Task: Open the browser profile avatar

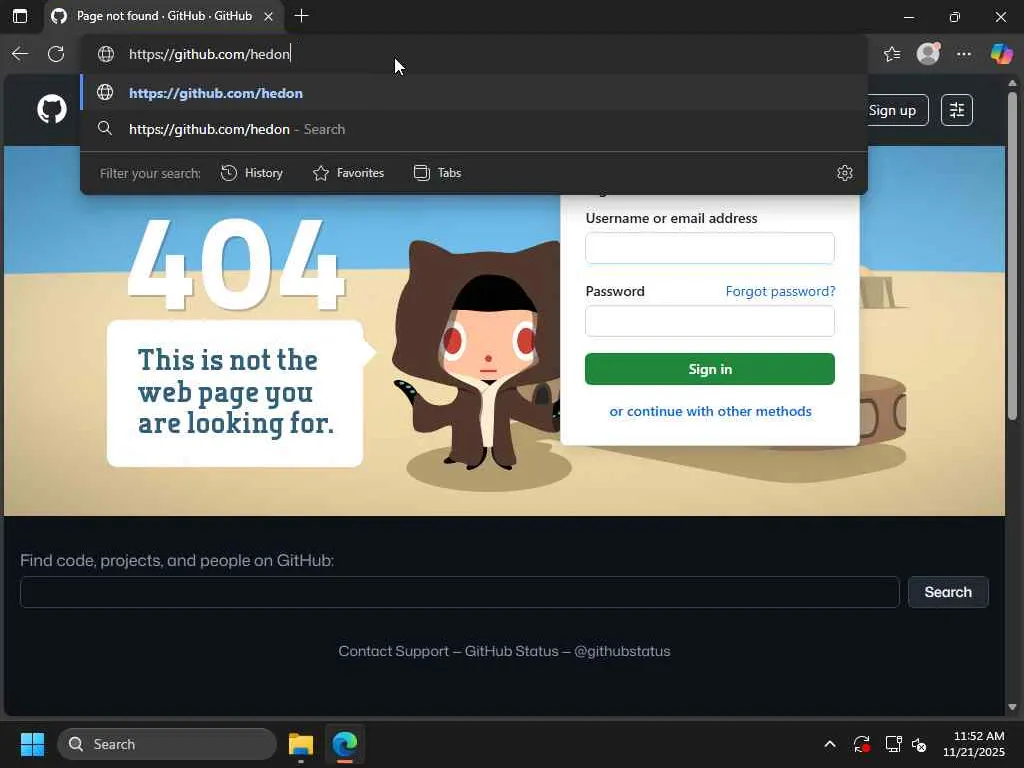Action: pyautogui.click(x=928, y=54)
